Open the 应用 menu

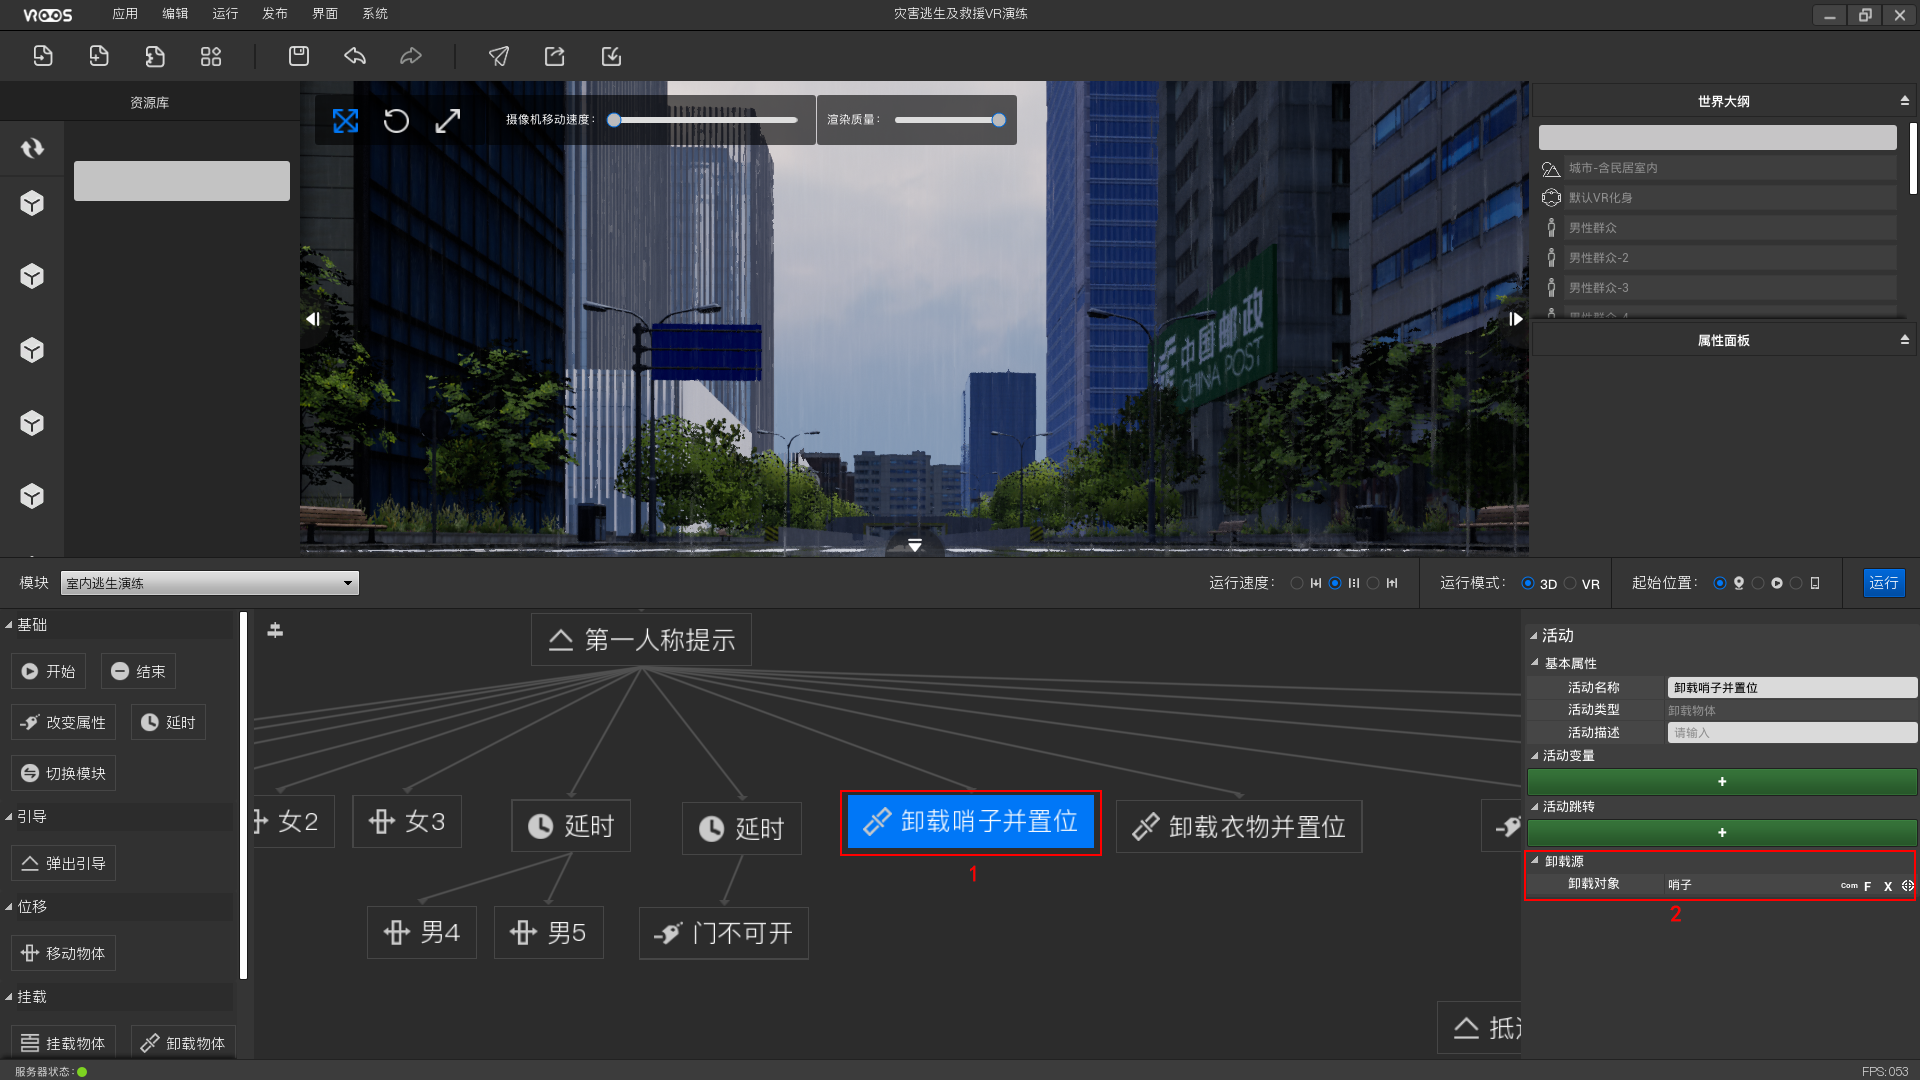[x=125, y=14]
